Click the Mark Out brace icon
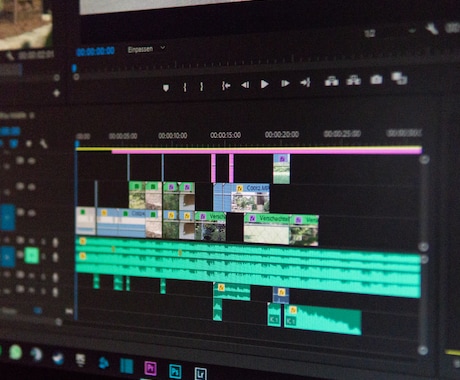 pos(201,87)
